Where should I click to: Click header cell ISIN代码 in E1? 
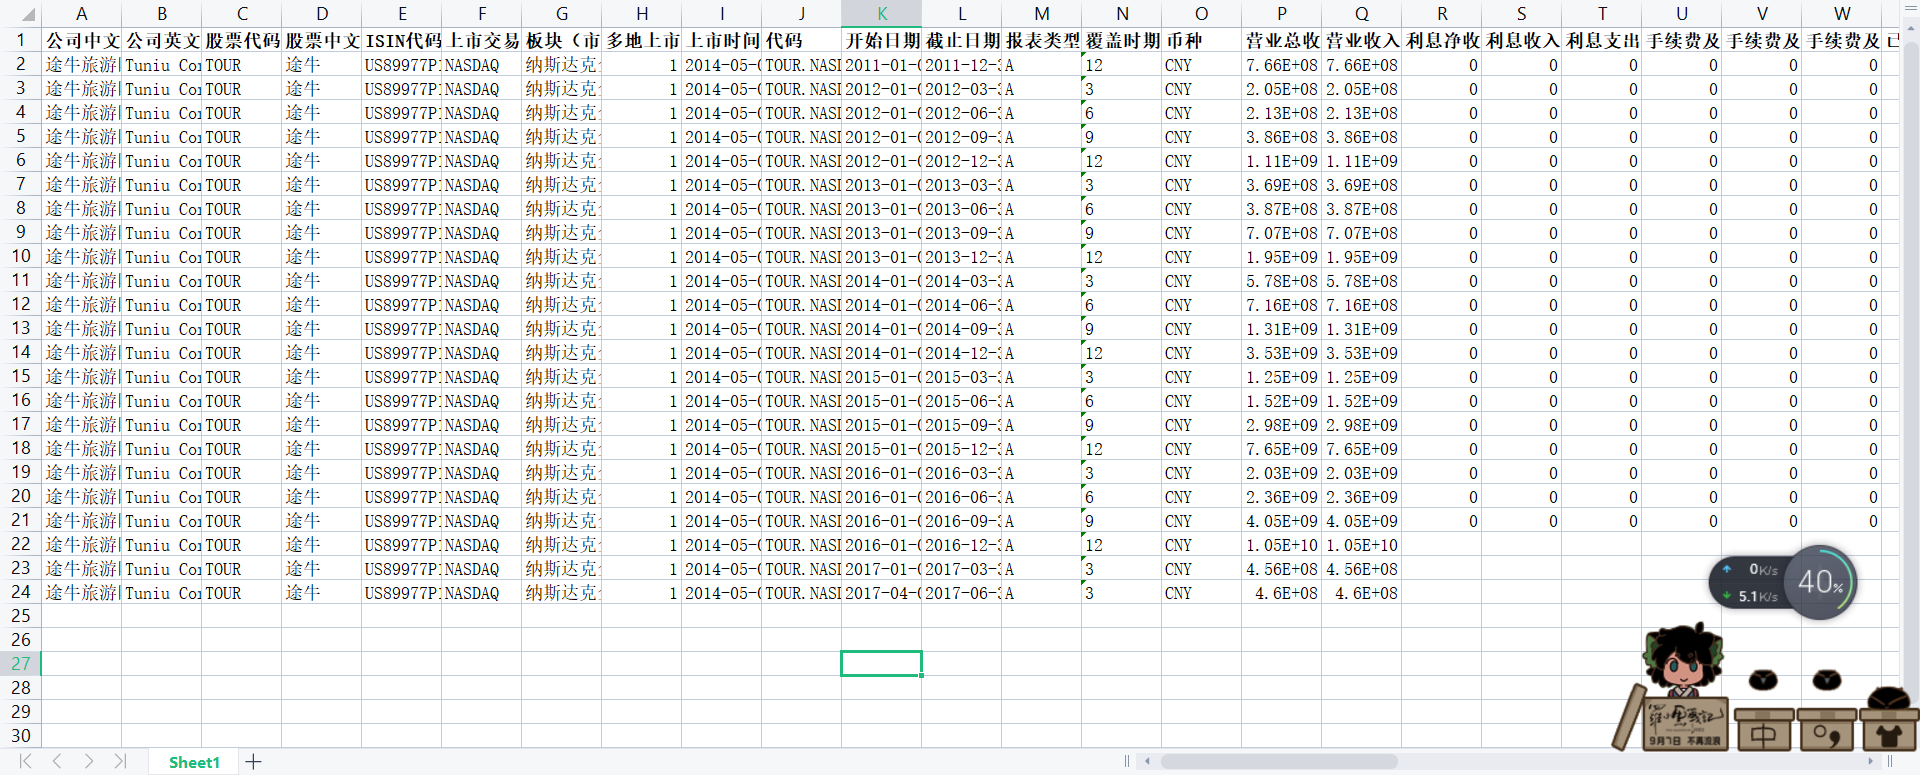pyautogui.click(x=401, y=41)
